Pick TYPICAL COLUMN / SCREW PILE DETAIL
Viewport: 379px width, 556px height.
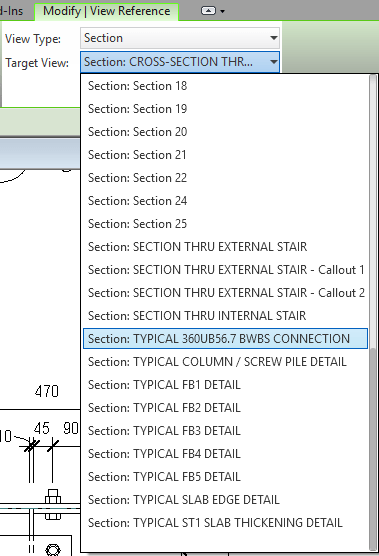tap(225, 362)
